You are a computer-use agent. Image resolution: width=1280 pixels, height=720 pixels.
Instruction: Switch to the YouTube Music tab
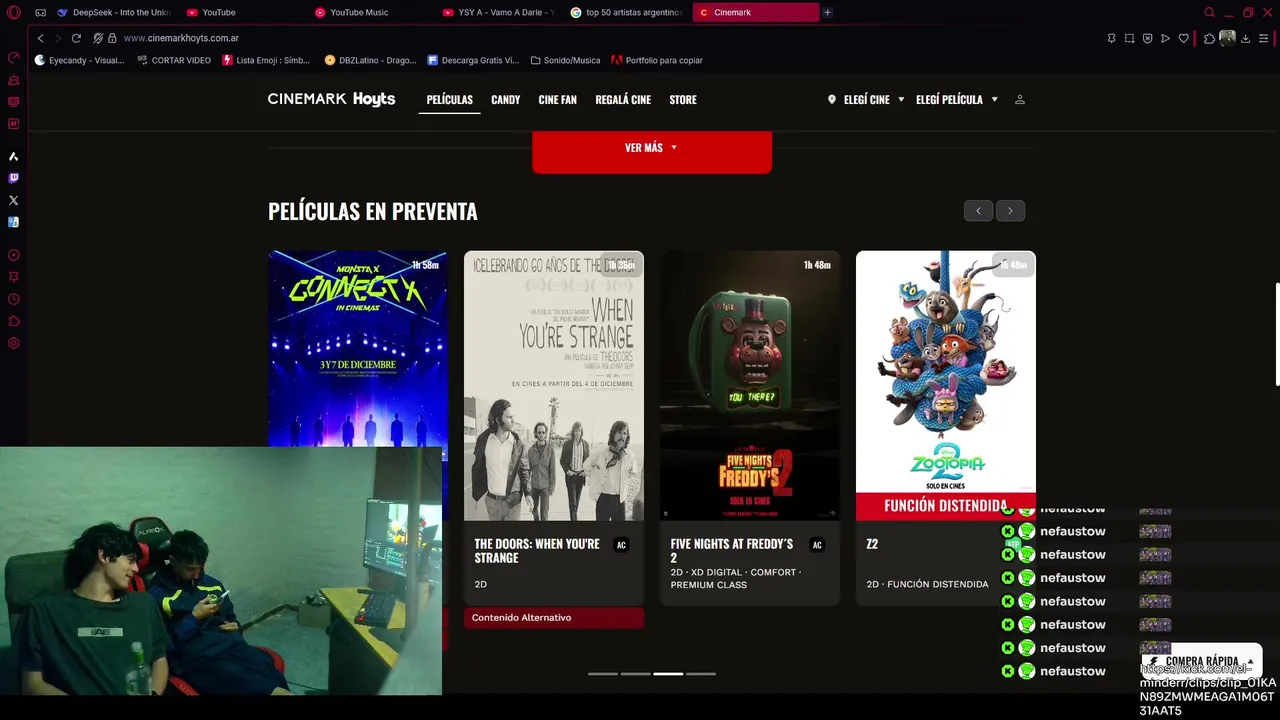point(372,12)
